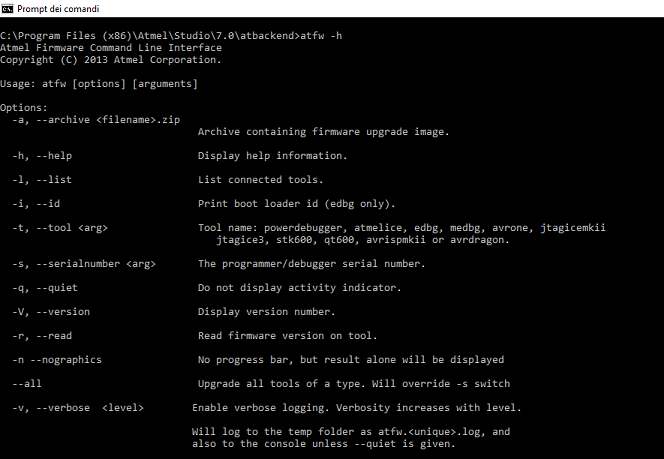Click the "Usage: atfw [options] [arguments]" line
Image resolution: width=664 pixels, height=459 pixels.
99,84
